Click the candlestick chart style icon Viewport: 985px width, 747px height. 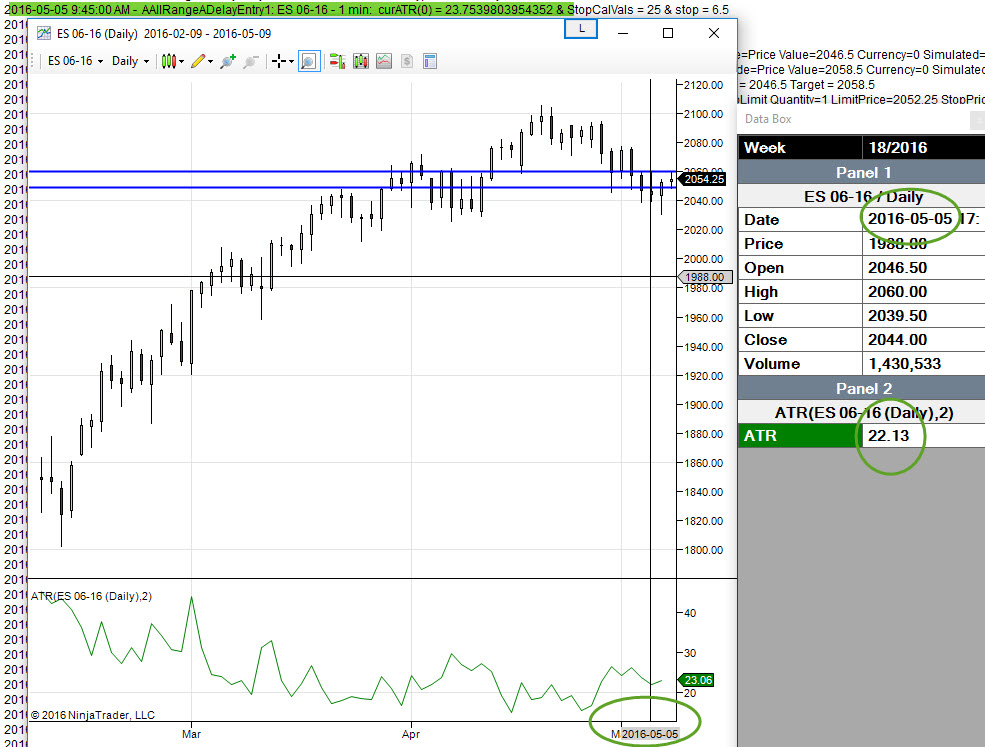click(x=168, y=61)
